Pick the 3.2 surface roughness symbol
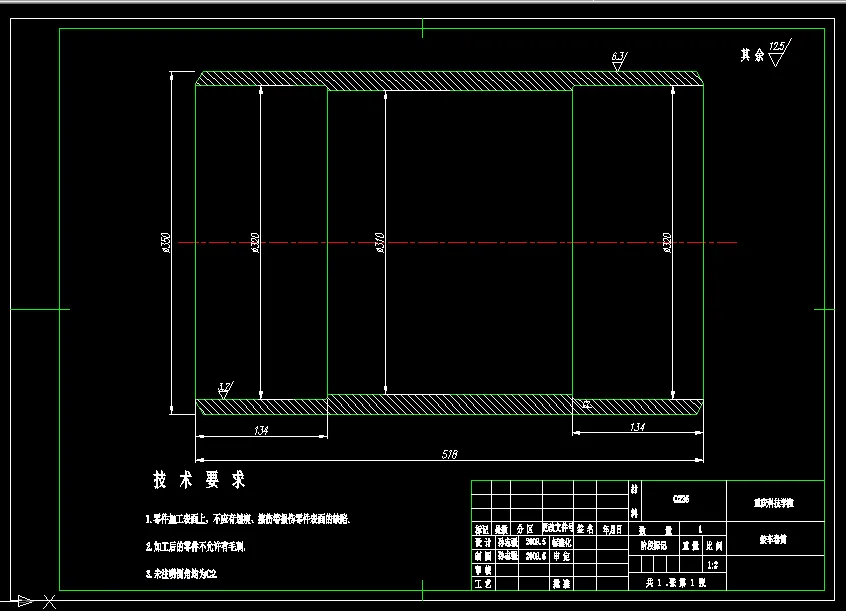Viewport: 846px width, 611px height. pos(225,390)
